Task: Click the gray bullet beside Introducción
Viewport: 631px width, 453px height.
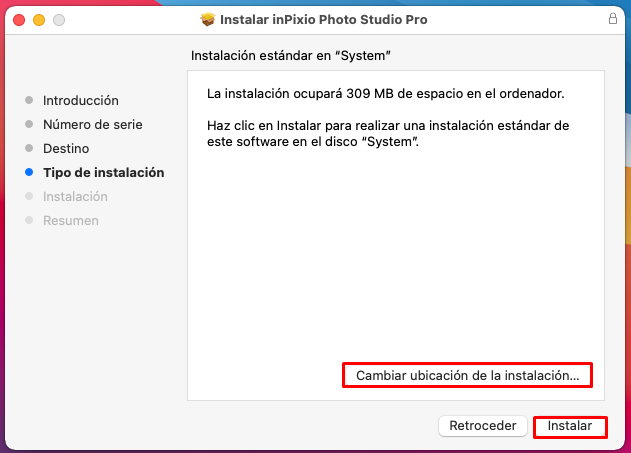Action: [x=29, y=100]
